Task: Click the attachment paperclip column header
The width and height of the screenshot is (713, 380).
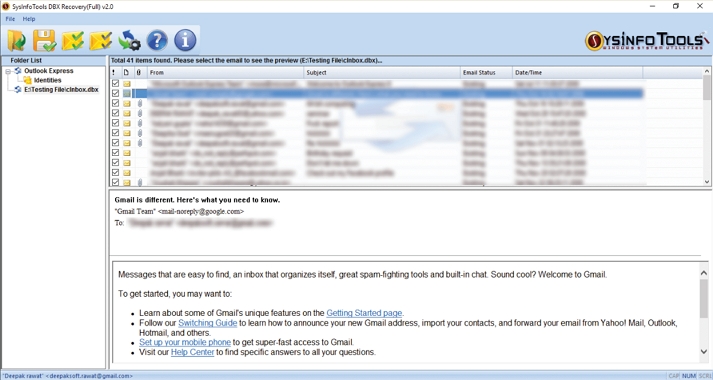Action: pyautogui.click(x=139, y=72)
